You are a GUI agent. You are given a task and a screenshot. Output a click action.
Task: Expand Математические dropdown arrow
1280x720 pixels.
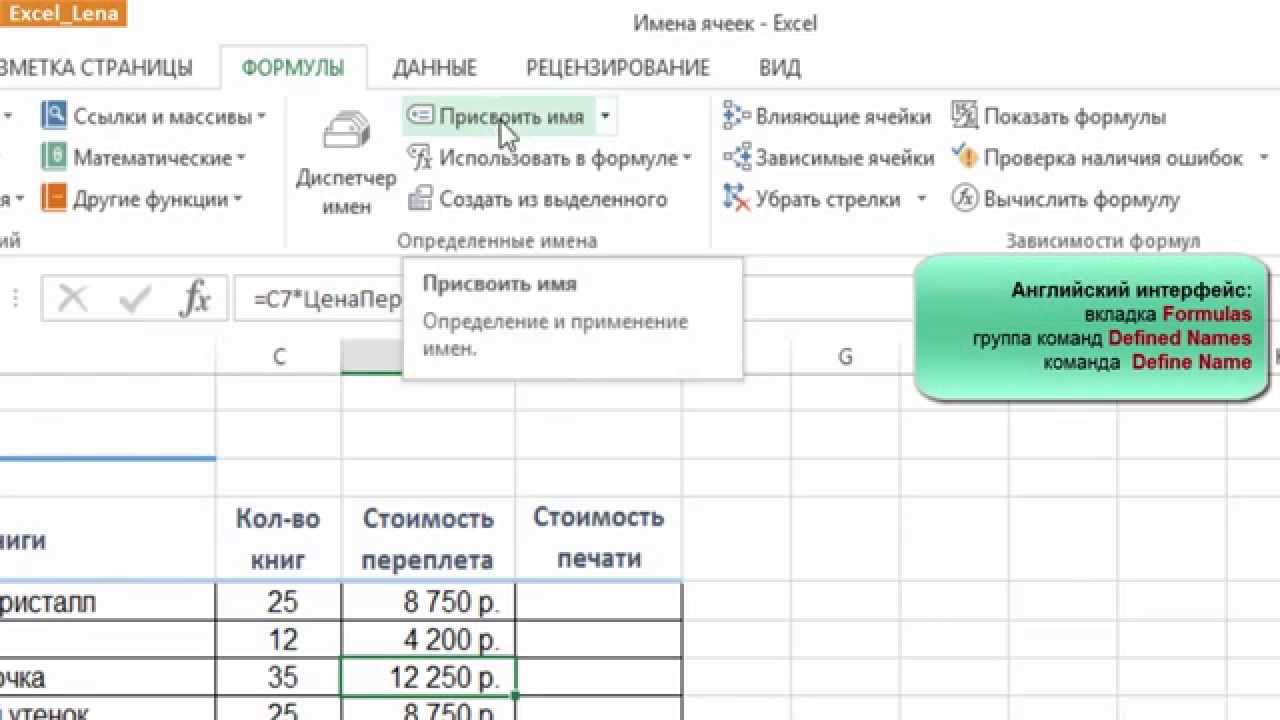240,158
